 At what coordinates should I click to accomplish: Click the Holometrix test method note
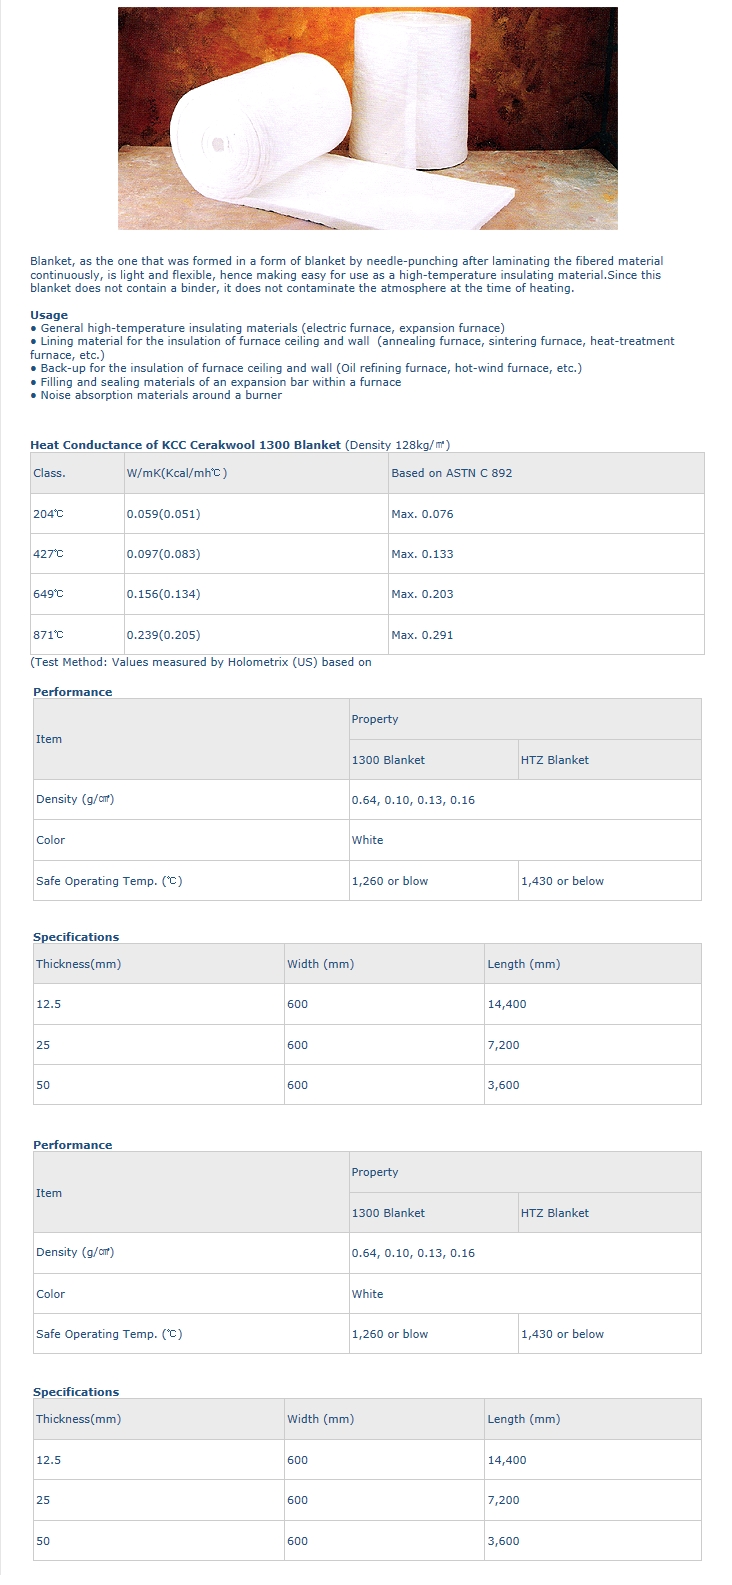[x=201, y=662]
